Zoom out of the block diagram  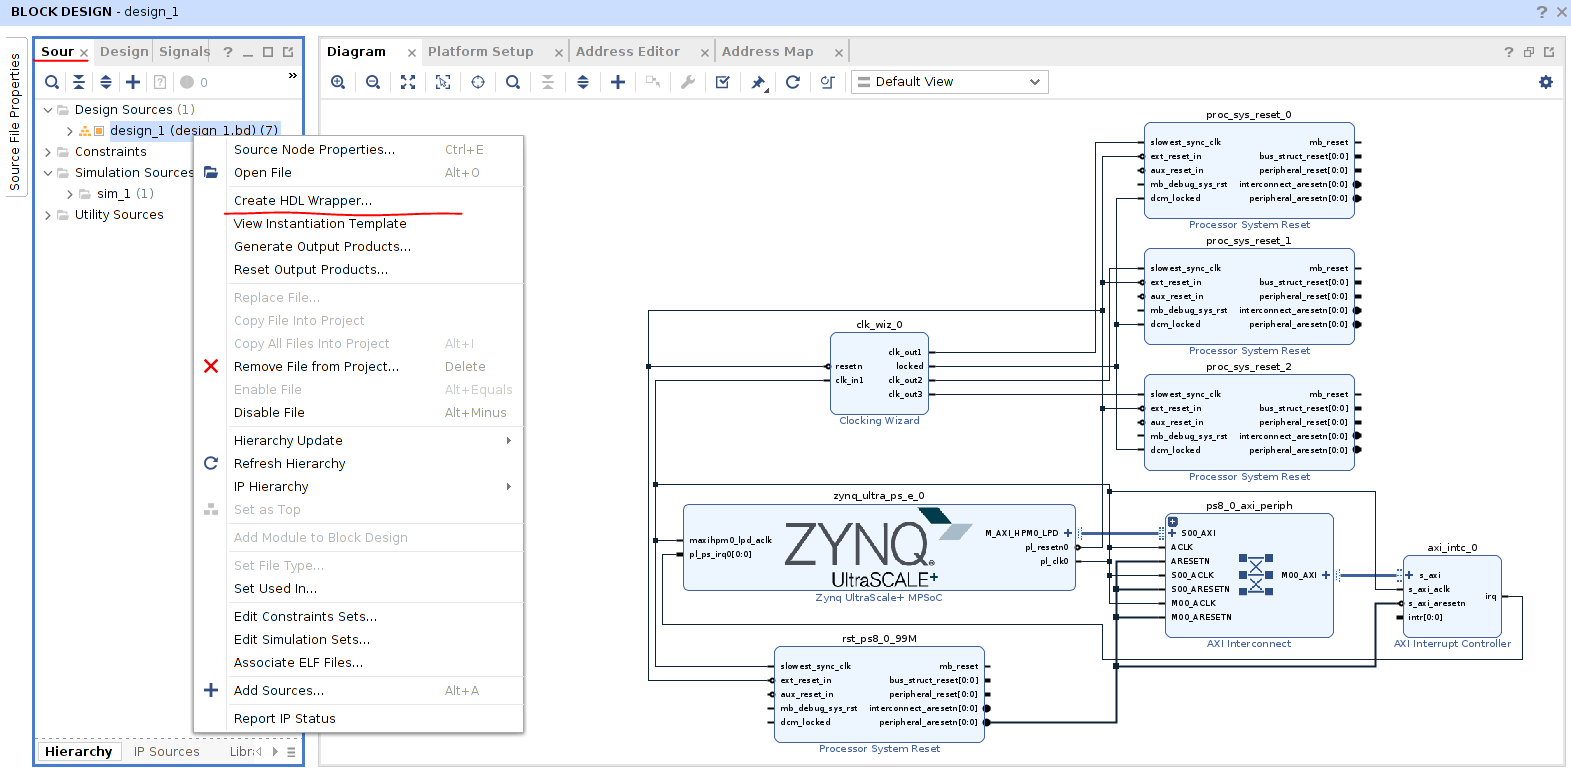373,82
